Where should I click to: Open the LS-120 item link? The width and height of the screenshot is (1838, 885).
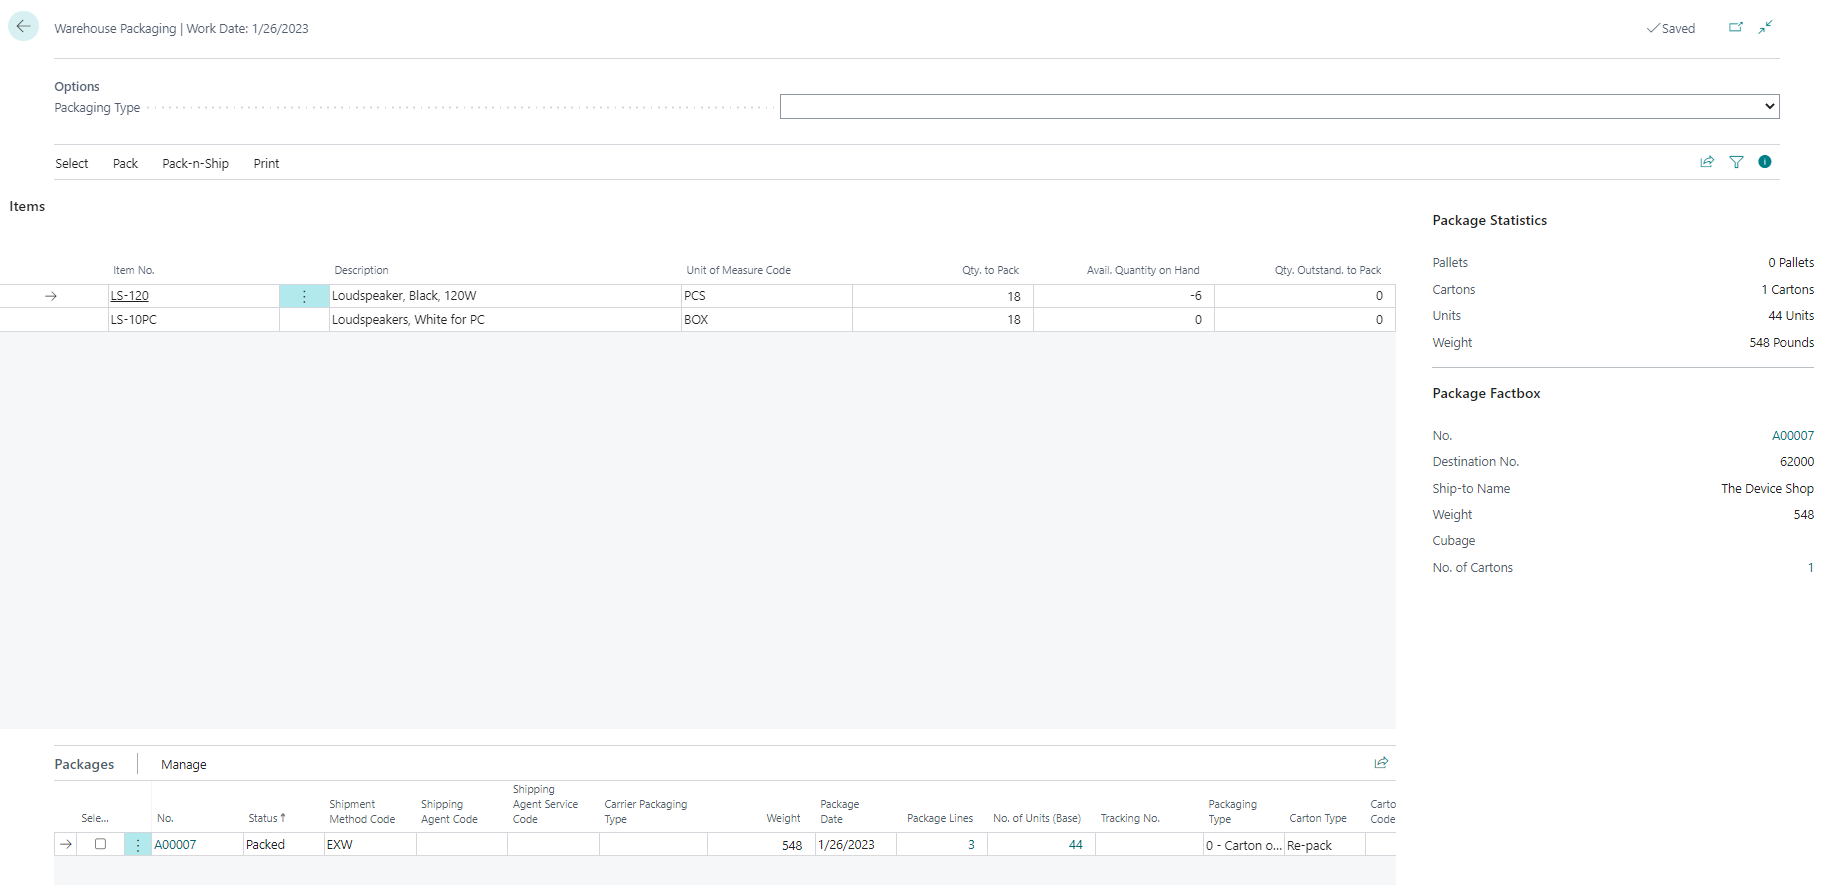click(x=130, y=296)
